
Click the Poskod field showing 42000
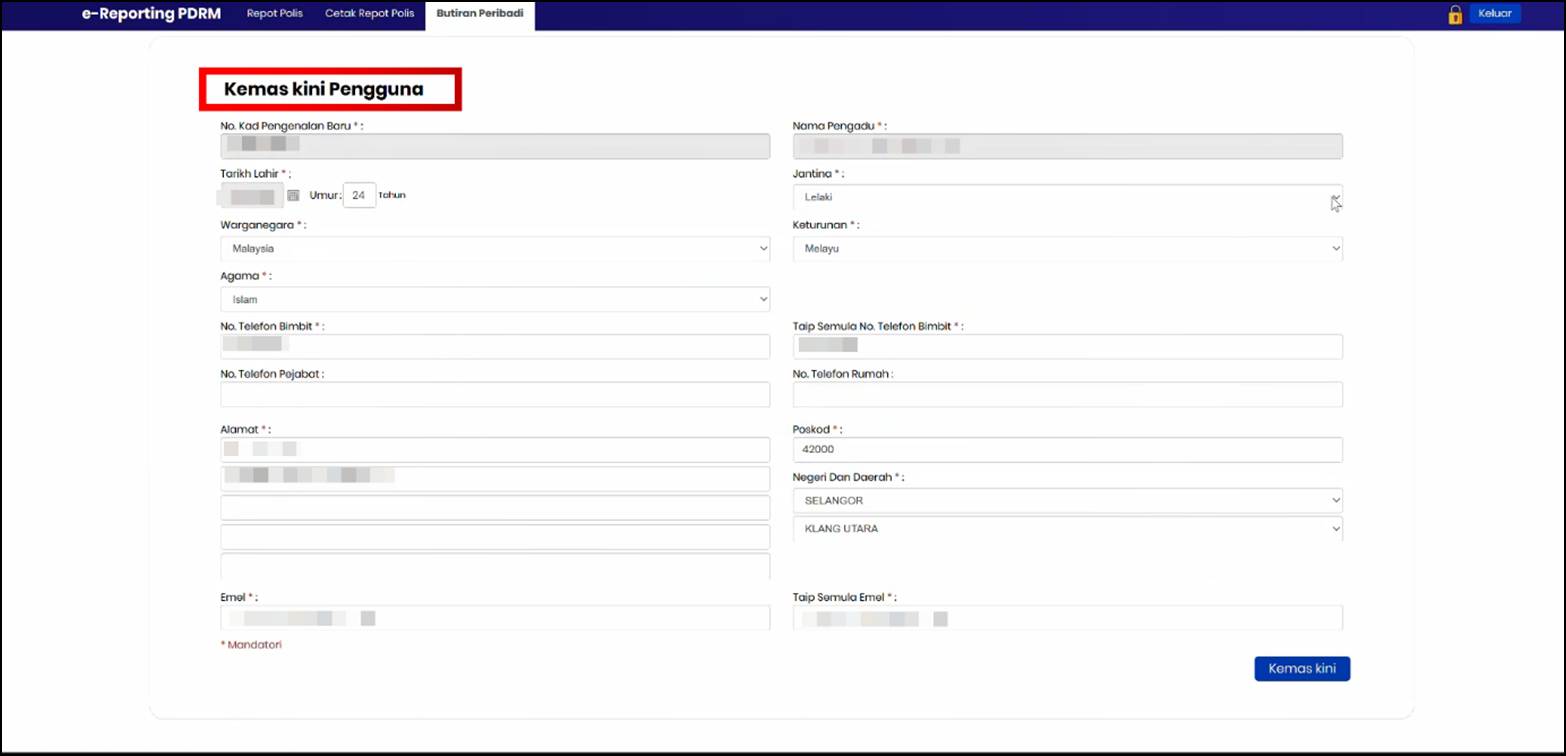click(1067, 449)
